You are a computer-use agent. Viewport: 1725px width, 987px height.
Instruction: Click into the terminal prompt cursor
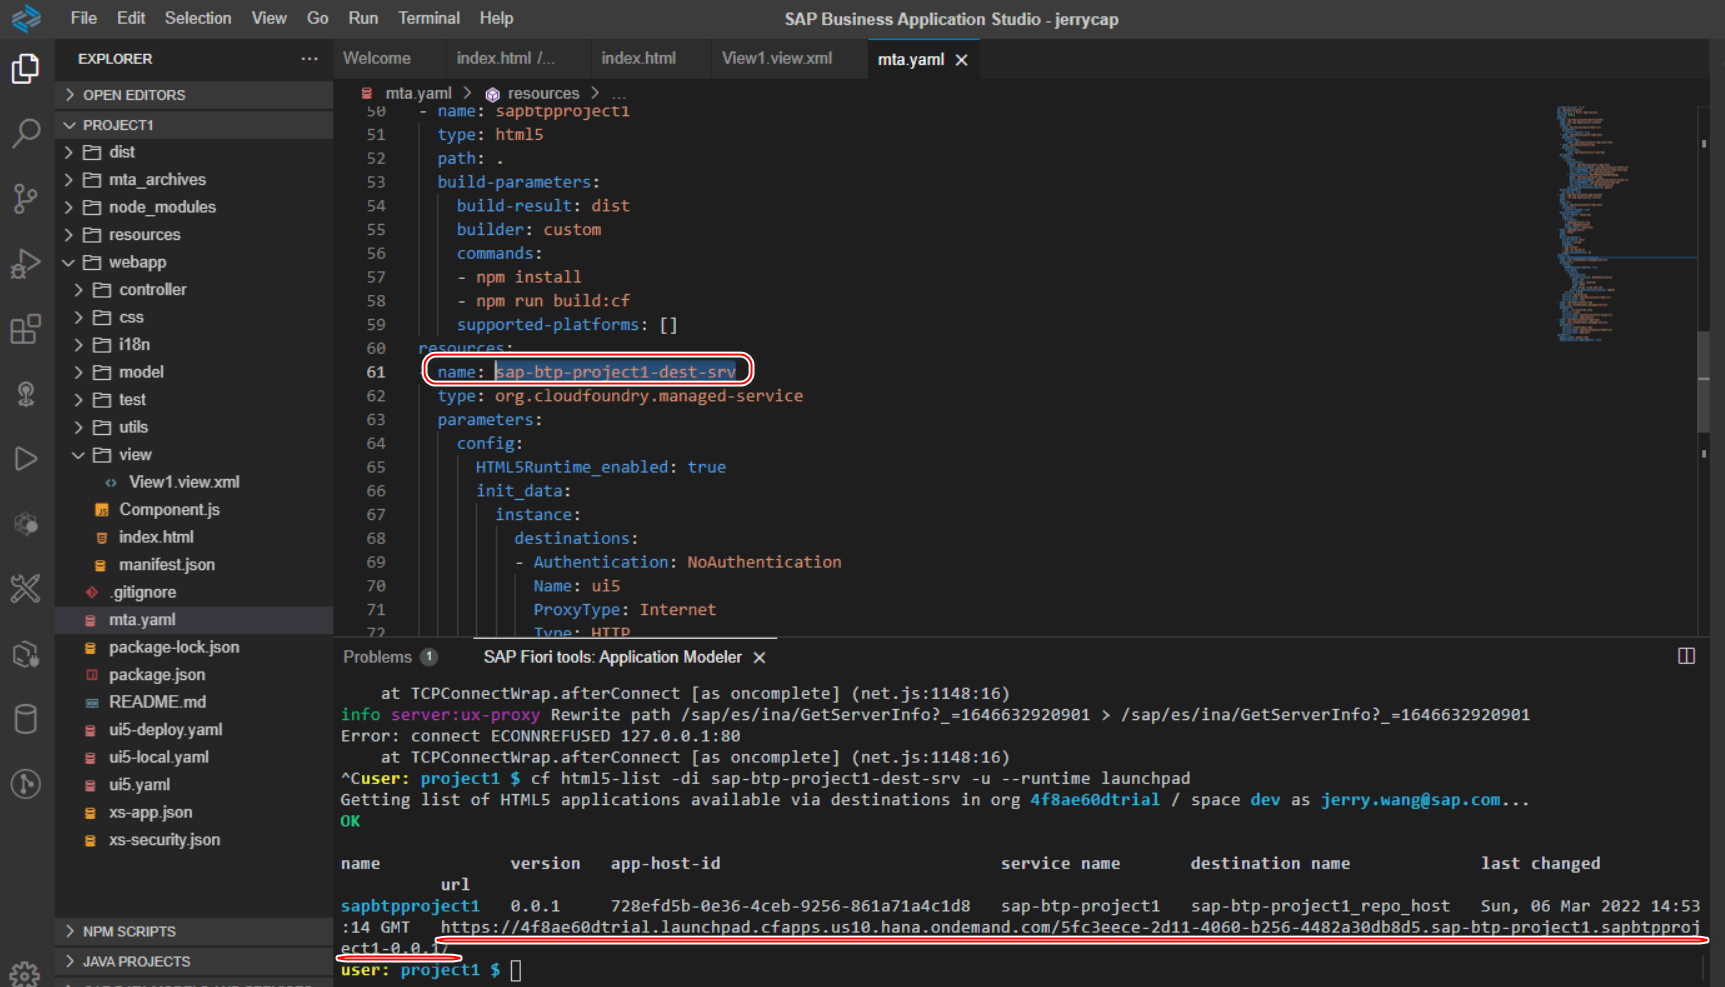516,970
